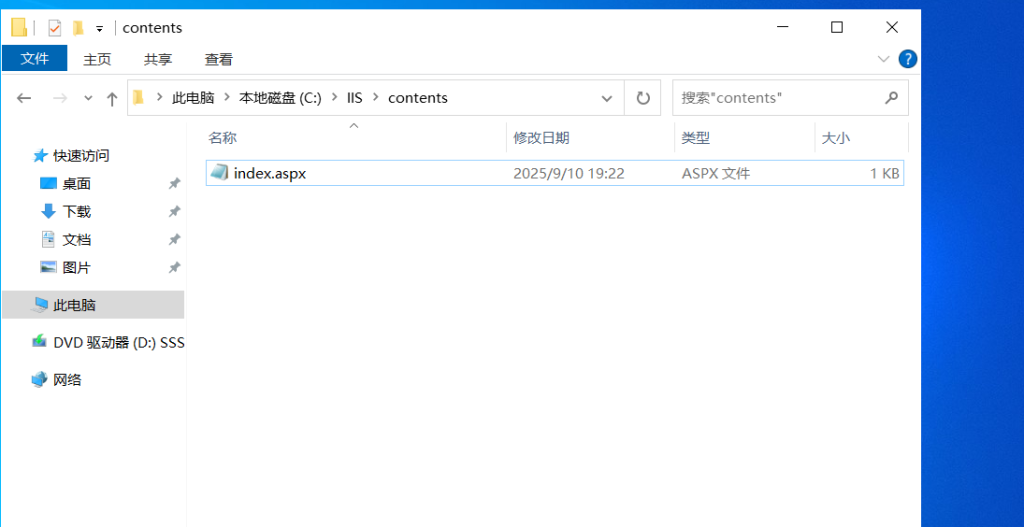Click the blue Help question mark icon
This screenshot has width=1024, height=527.
pyautogui.click(x=907, y=59)
